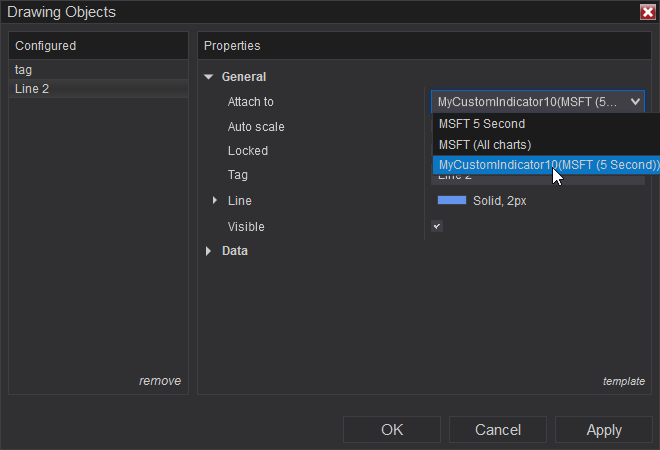This screenshot has height=450, width=660.
Task: Click the 'remove' link
Action: tap(160, 381)
